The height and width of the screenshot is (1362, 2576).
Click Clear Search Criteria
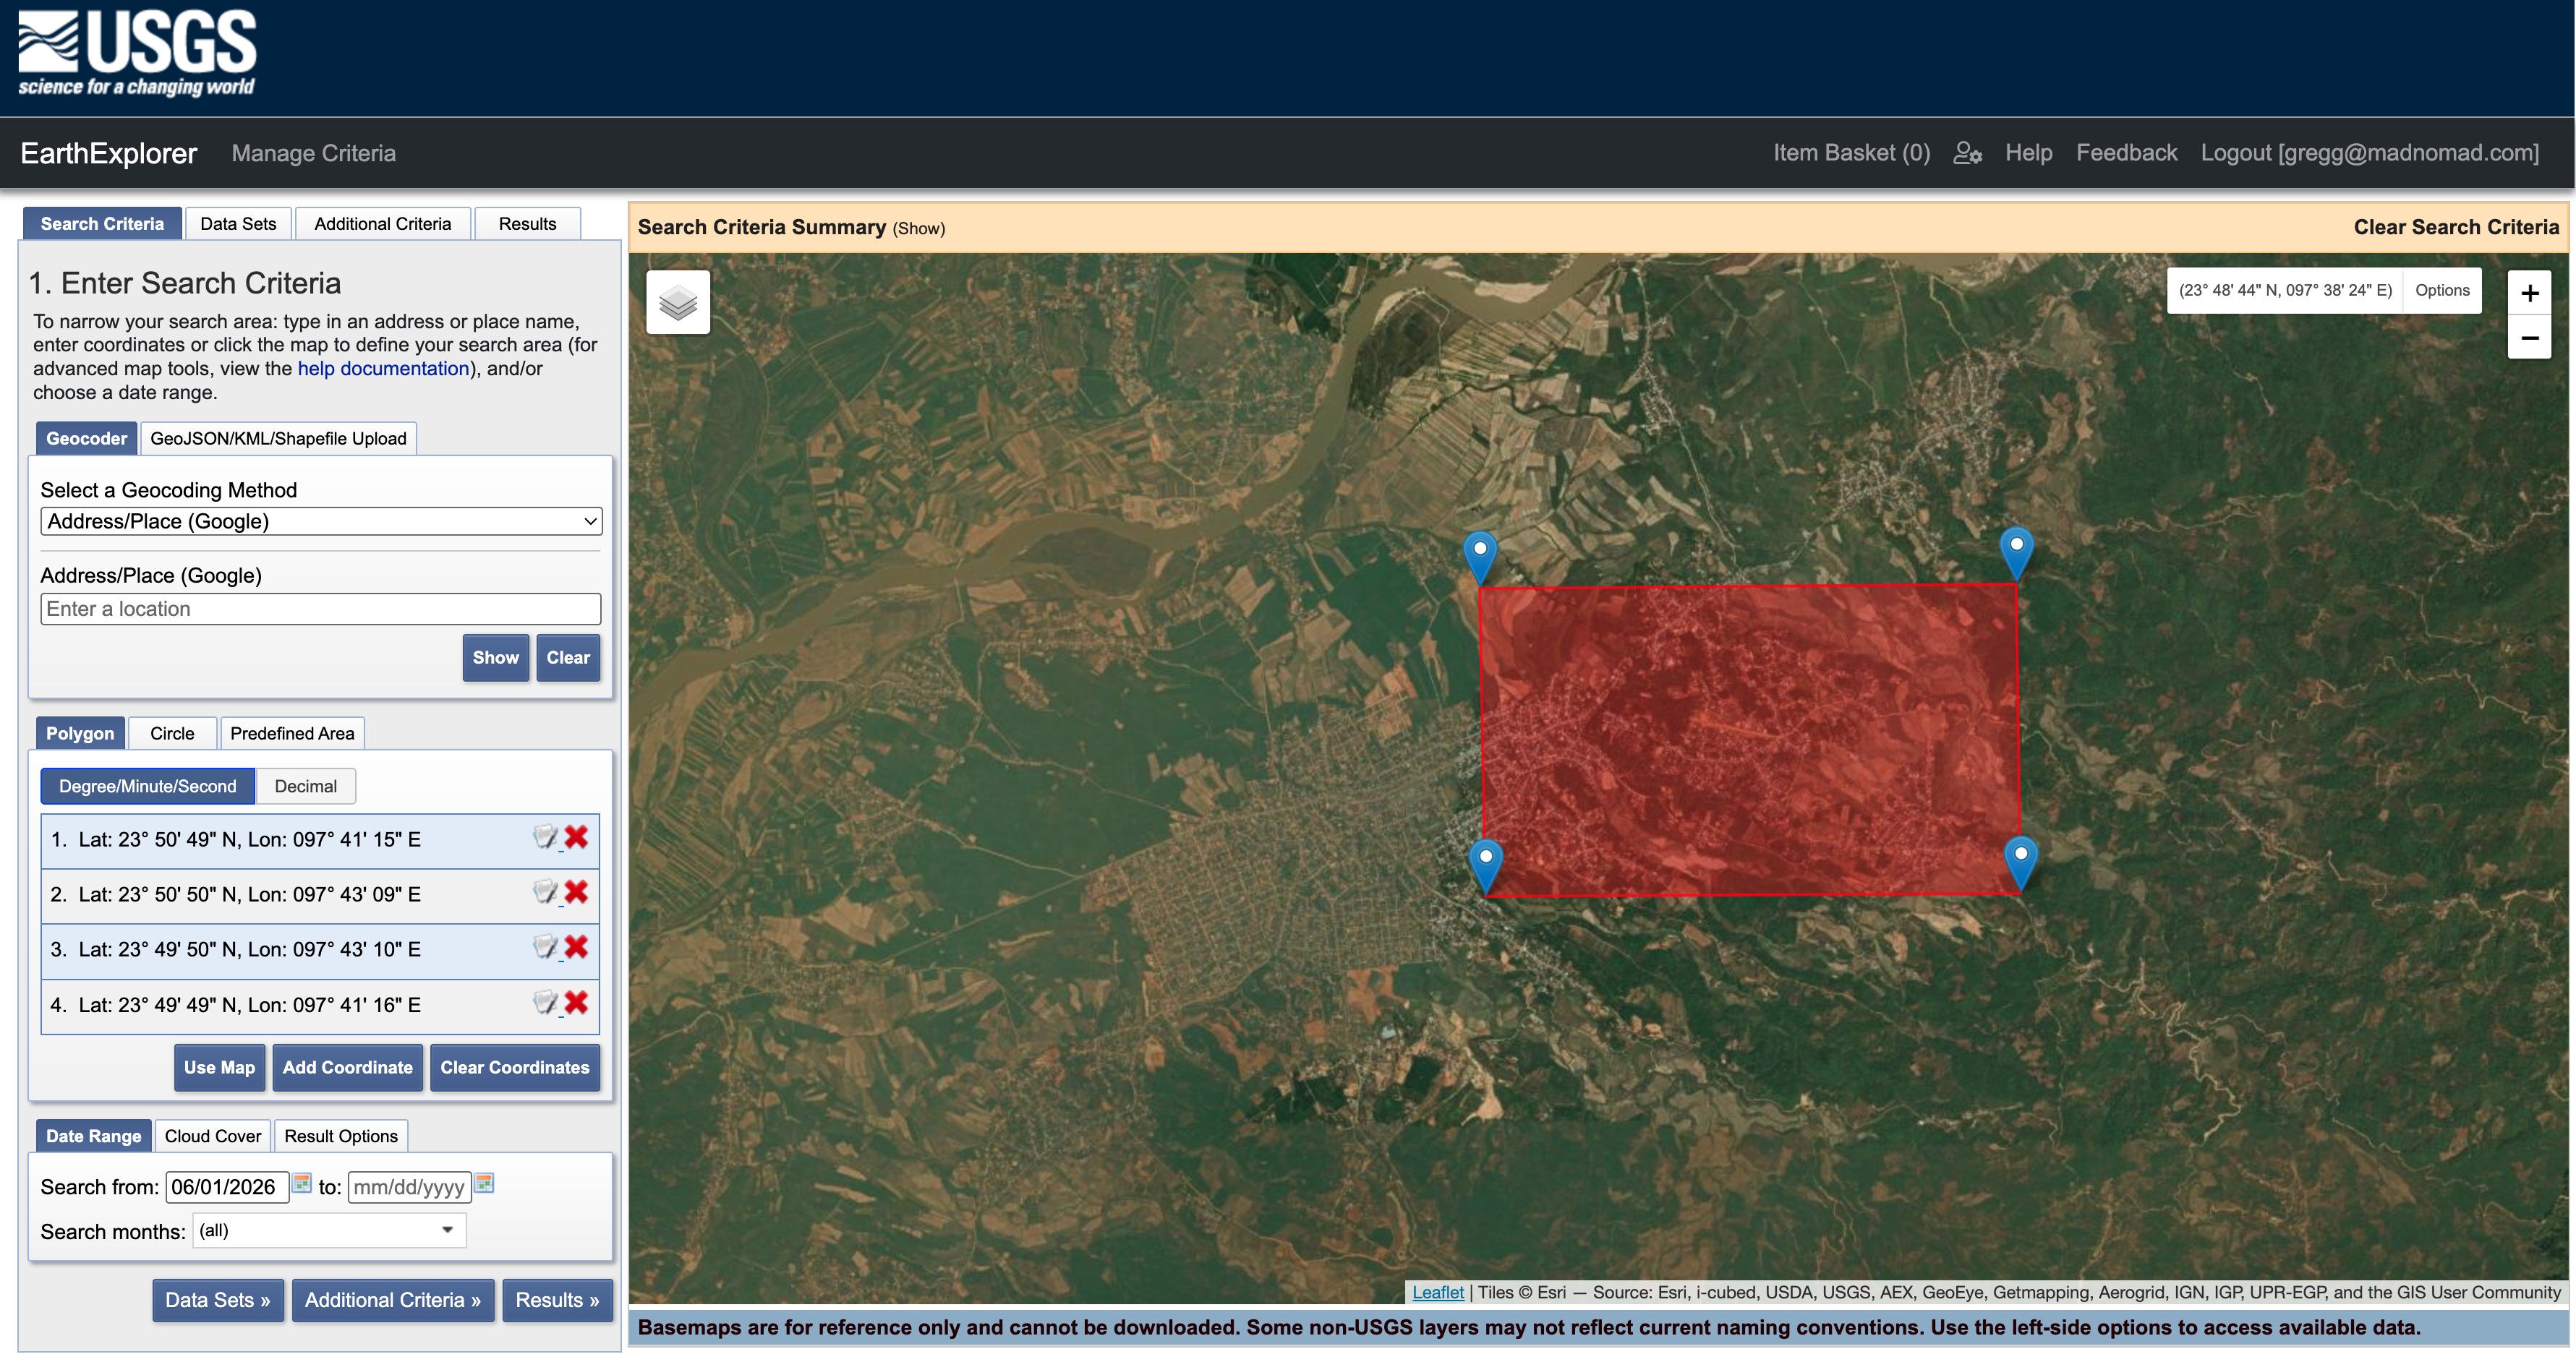(2456, 228)
